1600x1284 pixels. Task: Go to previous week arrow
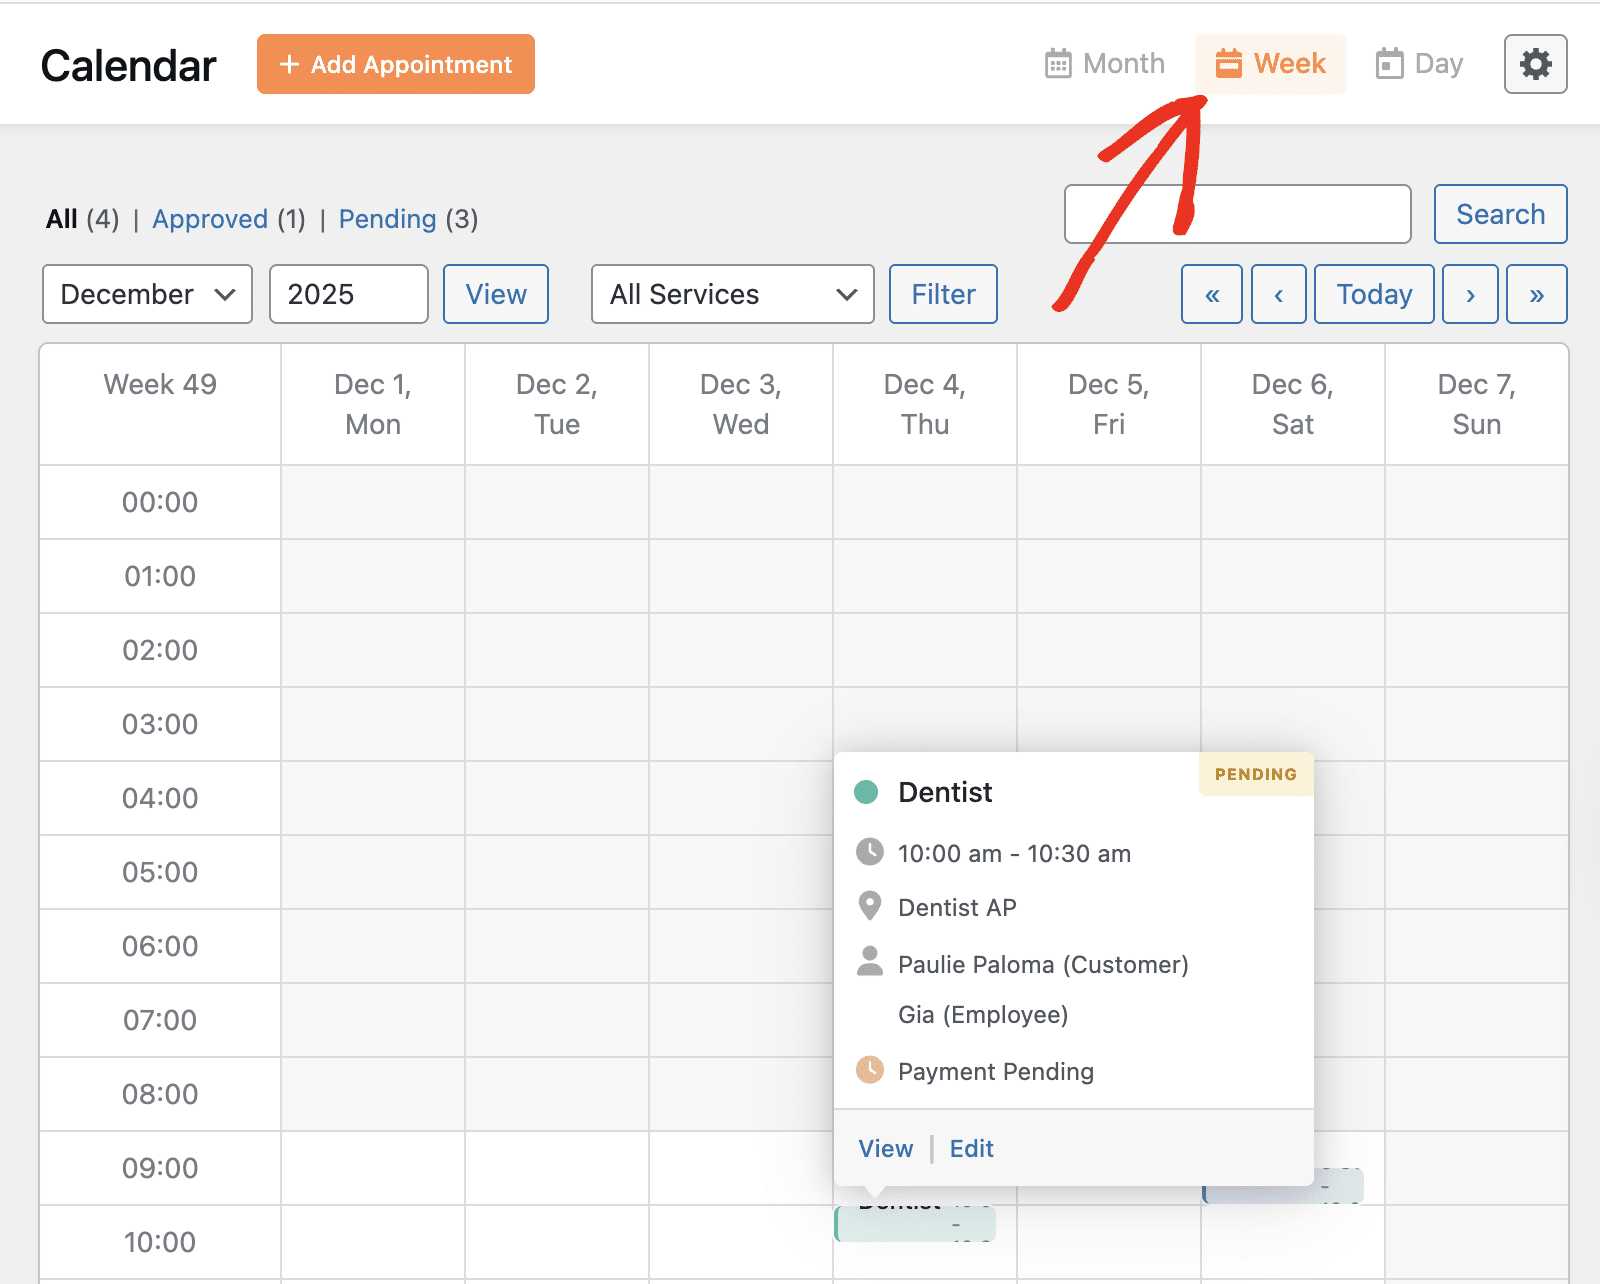[x=1278, y=294]
